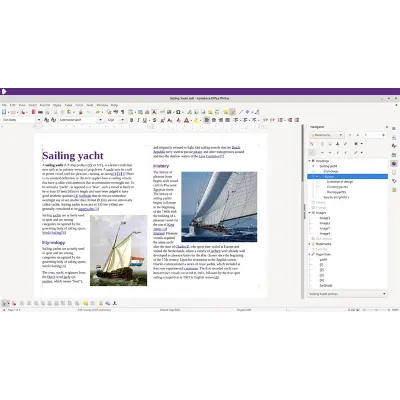Toggle italic formatting
Screen dimensions: 400x400
click(x=138, y=120)
